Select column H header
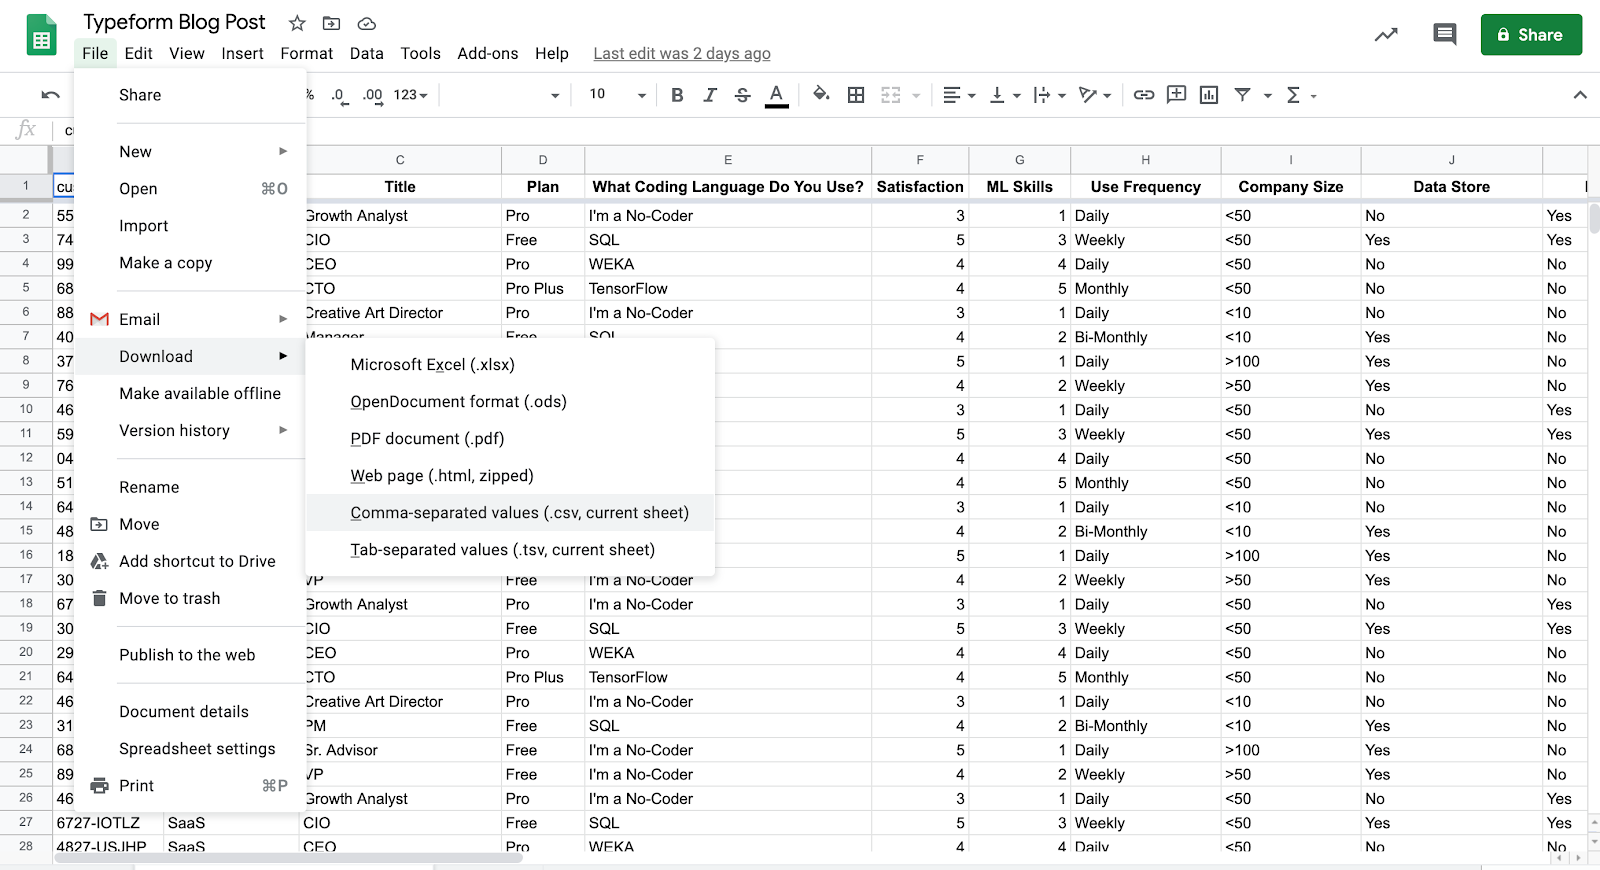Screen dimensions: 1600x870 coord(1145,160)
